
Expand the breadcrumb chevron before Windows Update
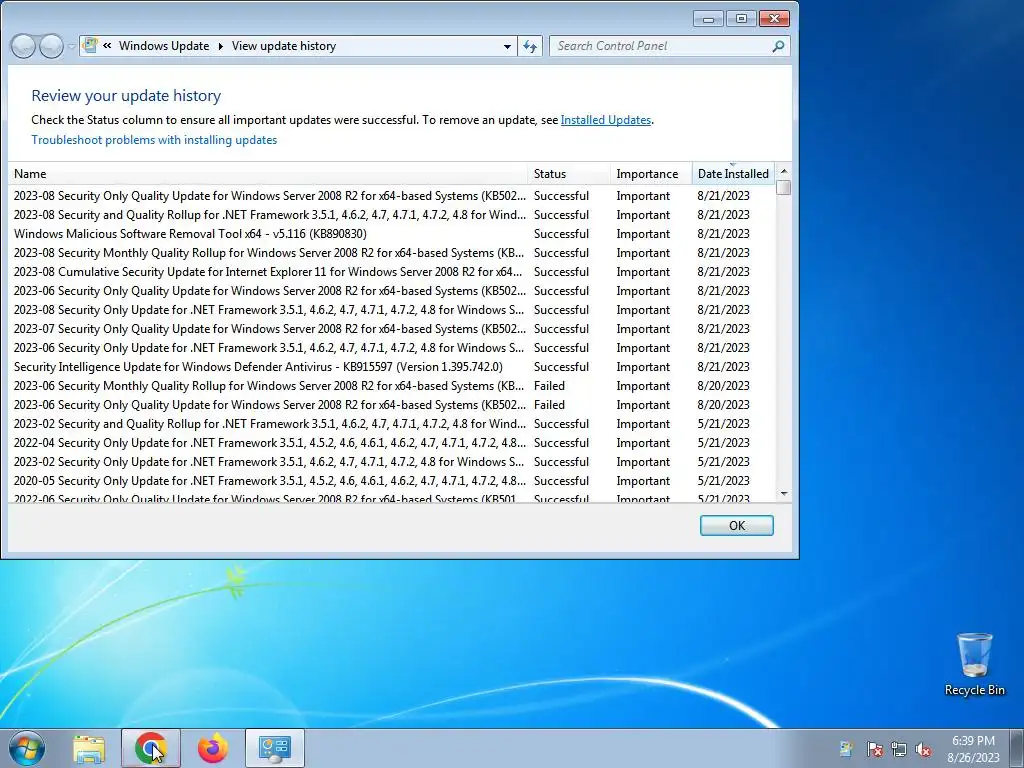click(106, 46)
